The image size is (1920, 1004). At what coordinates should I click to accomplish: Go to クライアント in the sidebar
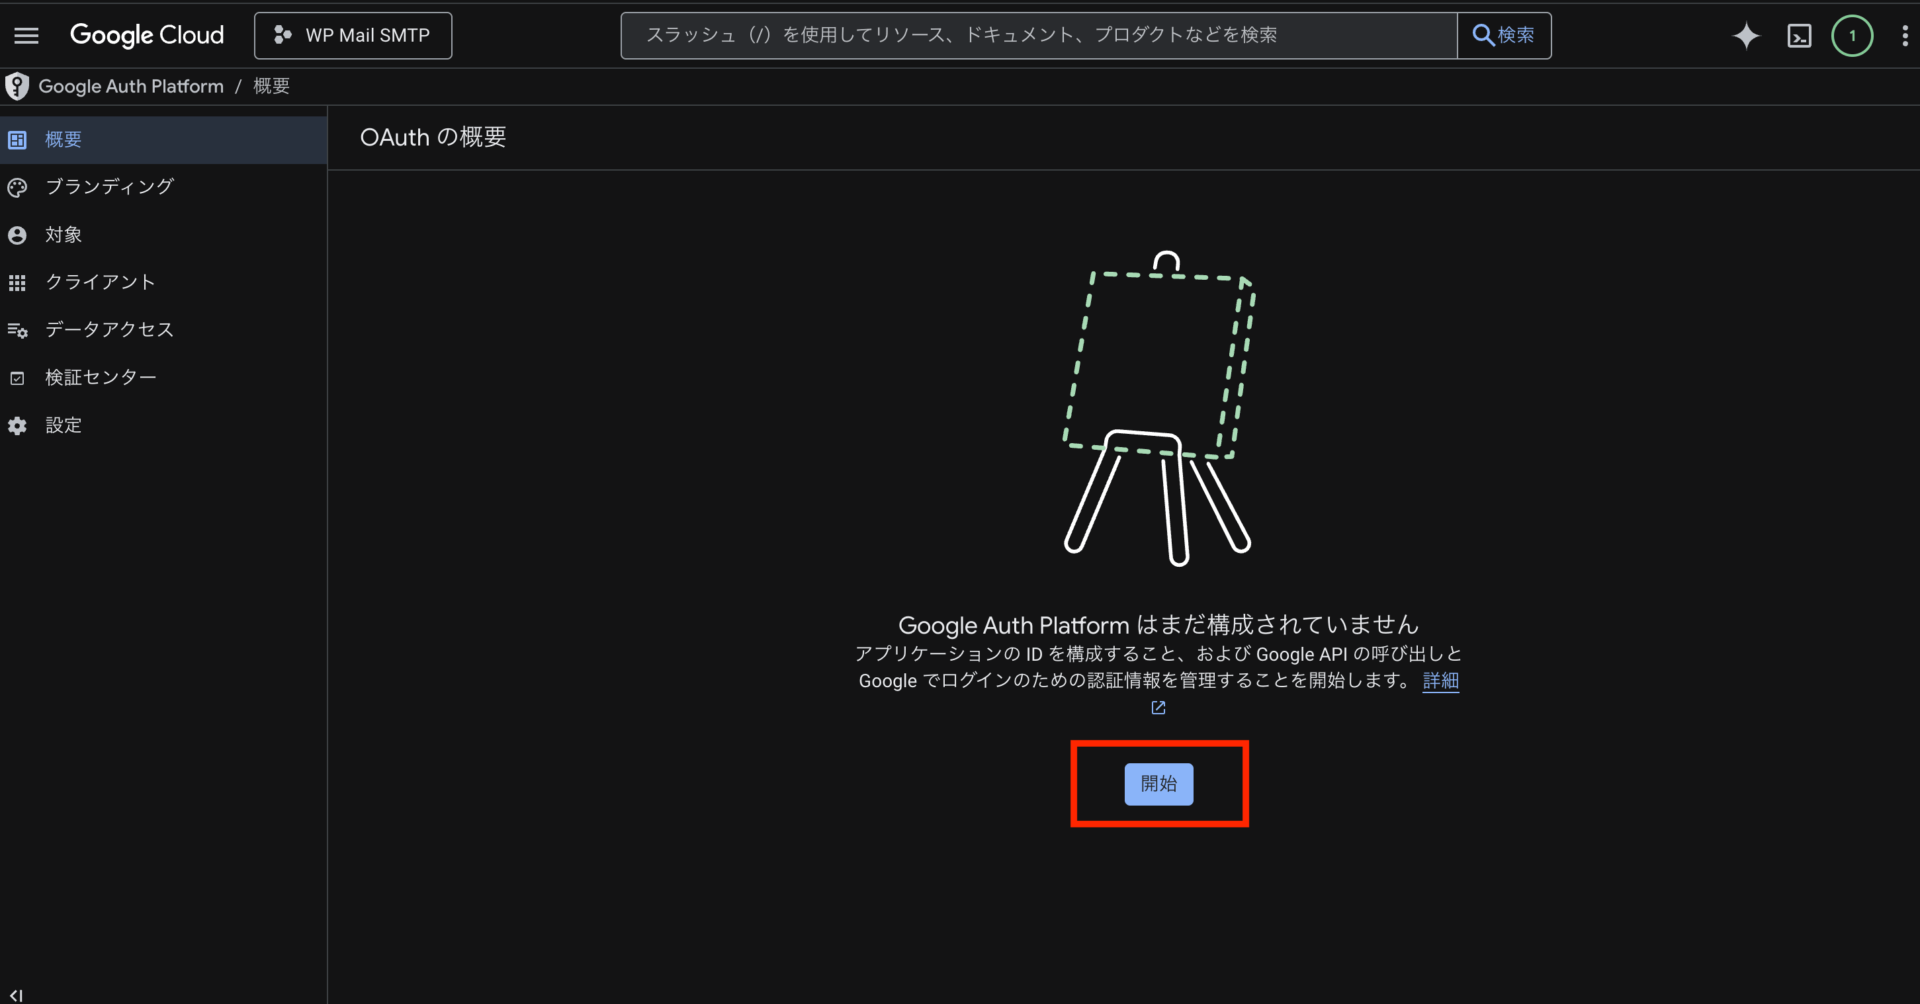(100, 283)
